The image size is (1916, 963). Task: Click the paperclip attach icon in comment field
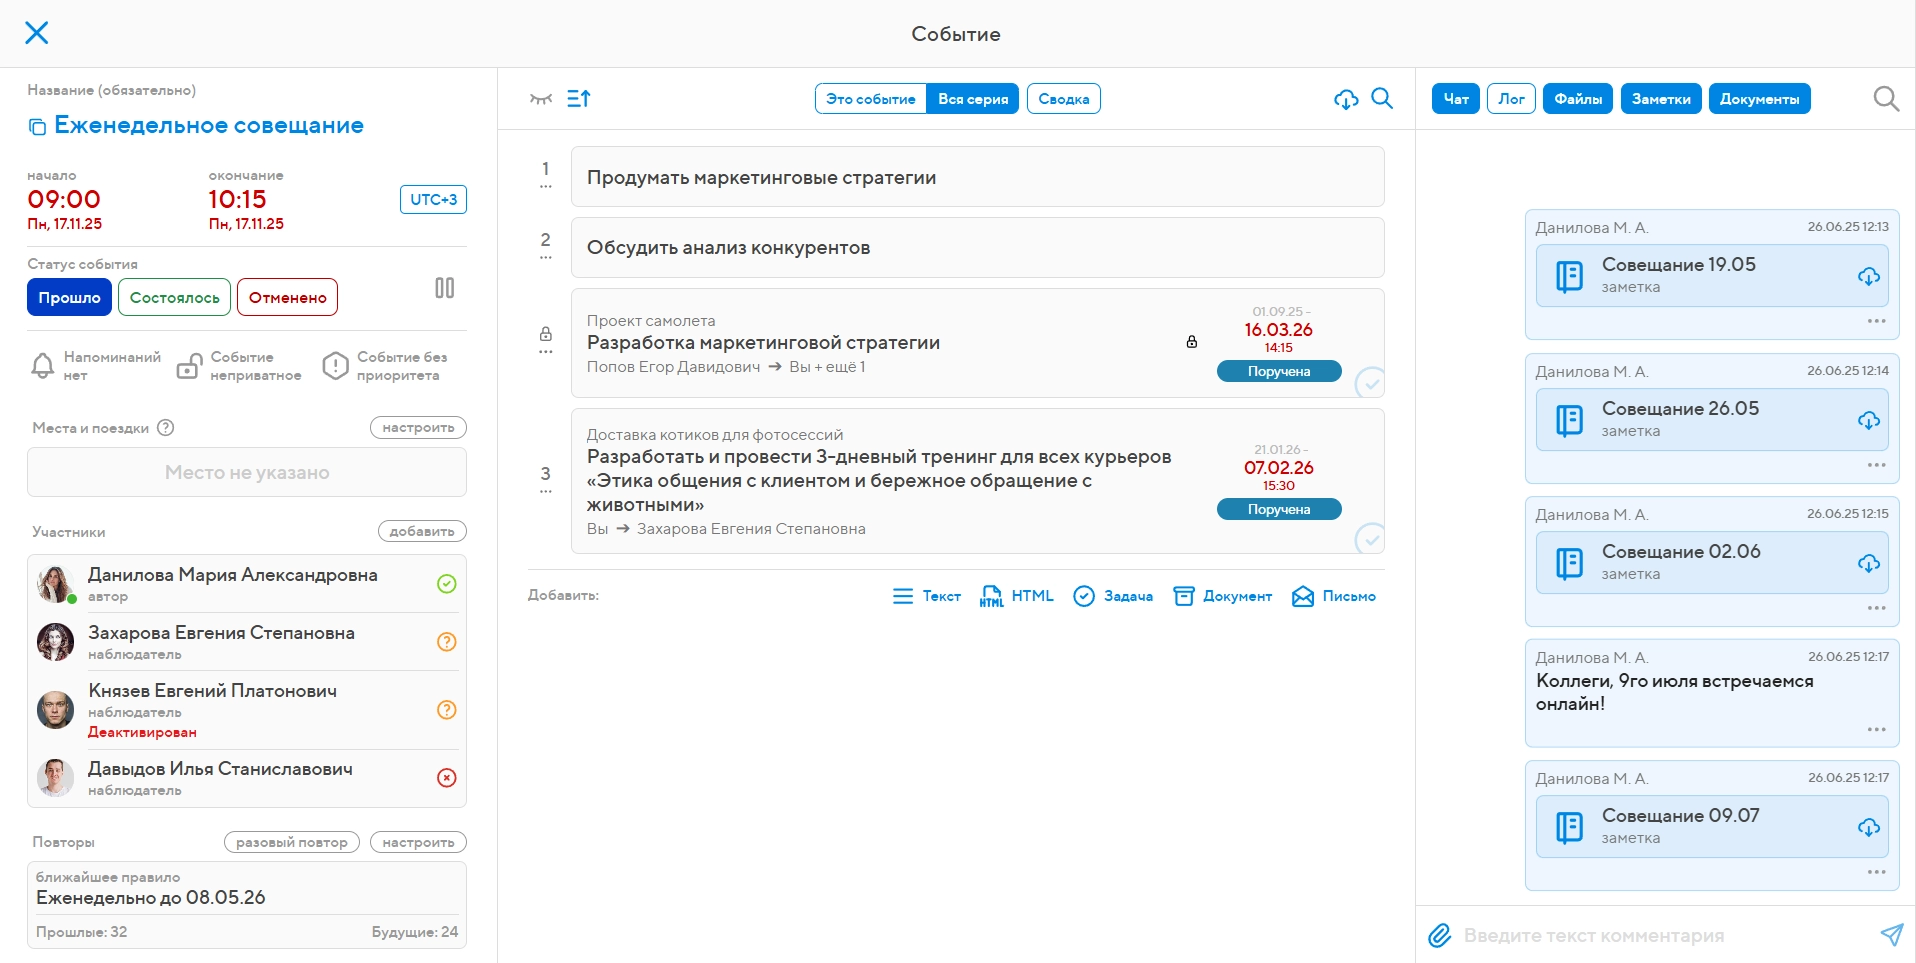[1439, 935]
